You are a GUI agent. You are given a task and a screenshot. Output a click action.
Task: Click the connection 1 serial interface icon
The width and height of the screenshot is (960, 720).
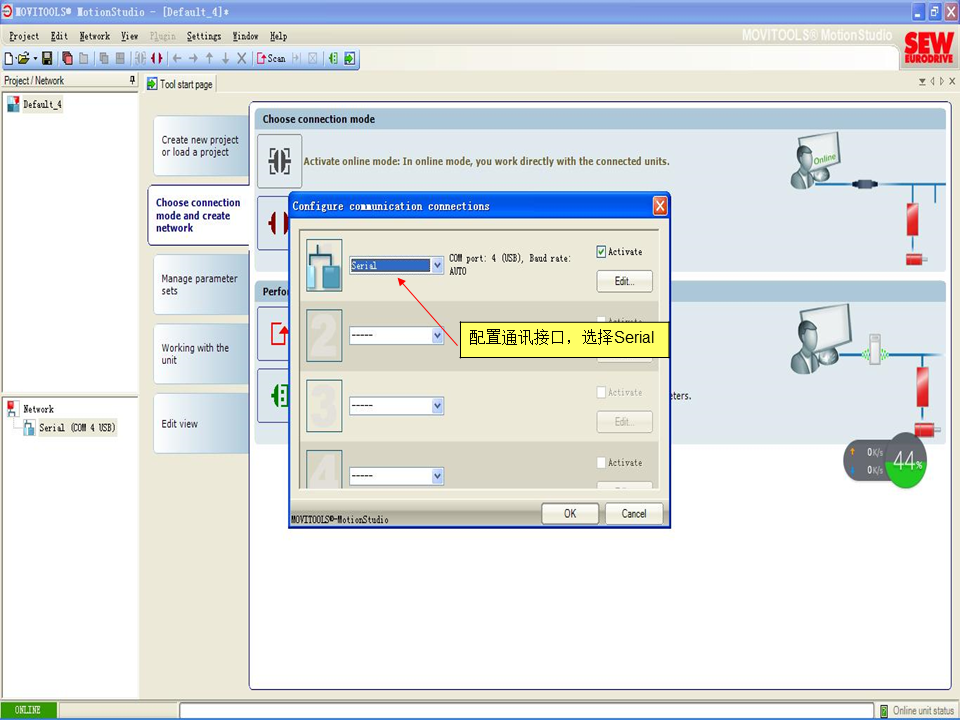[324, 266]
